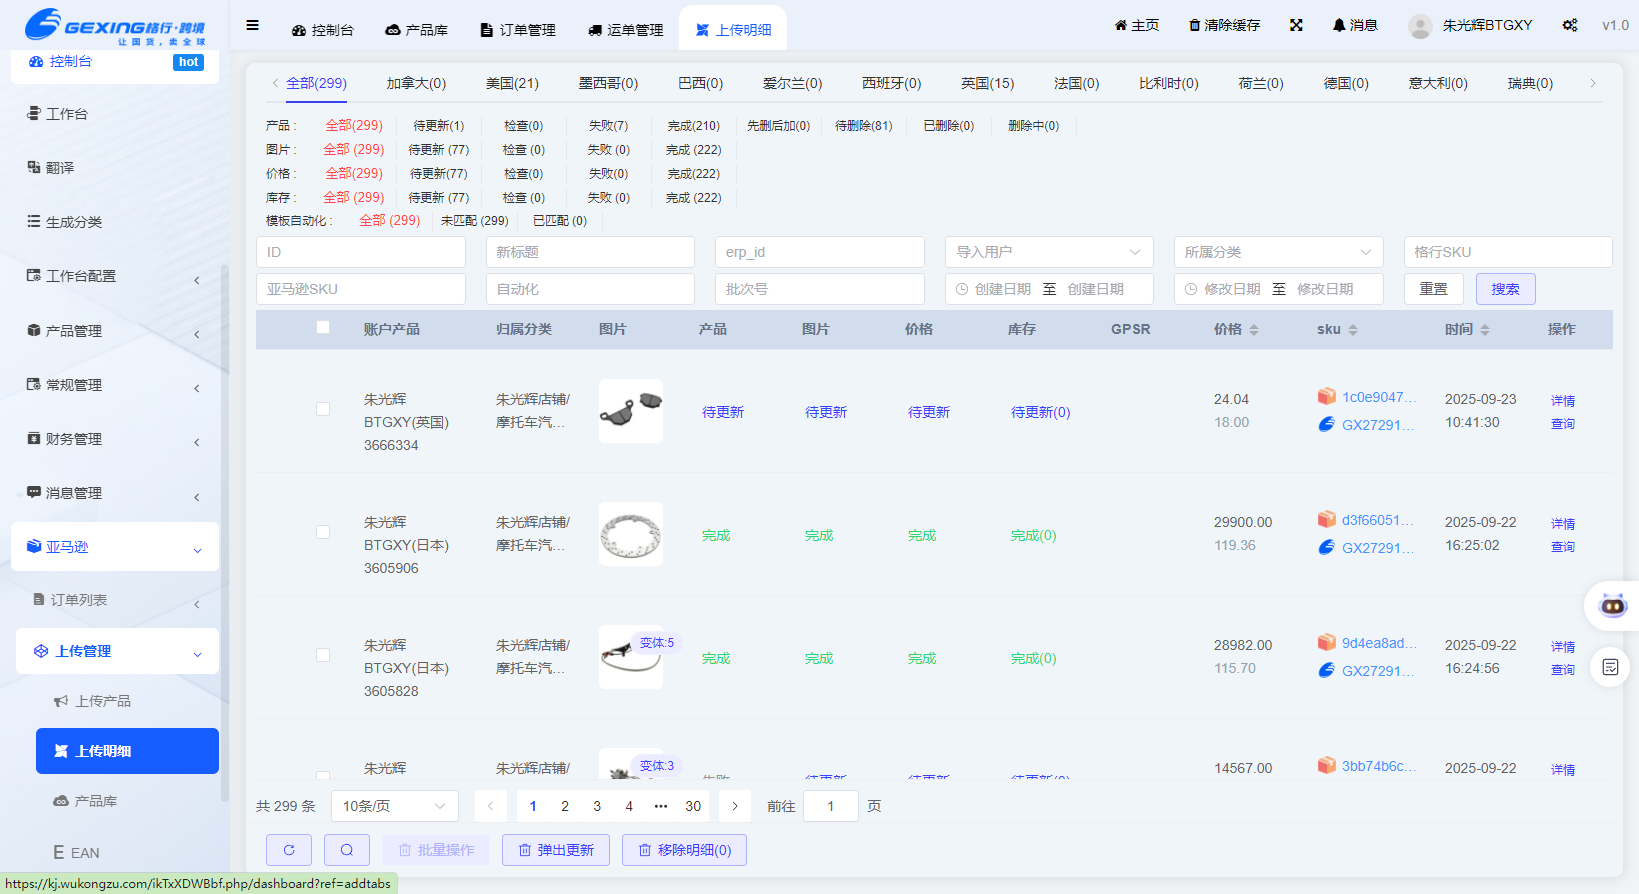Check the row for product 3666334

coord(323,409)
